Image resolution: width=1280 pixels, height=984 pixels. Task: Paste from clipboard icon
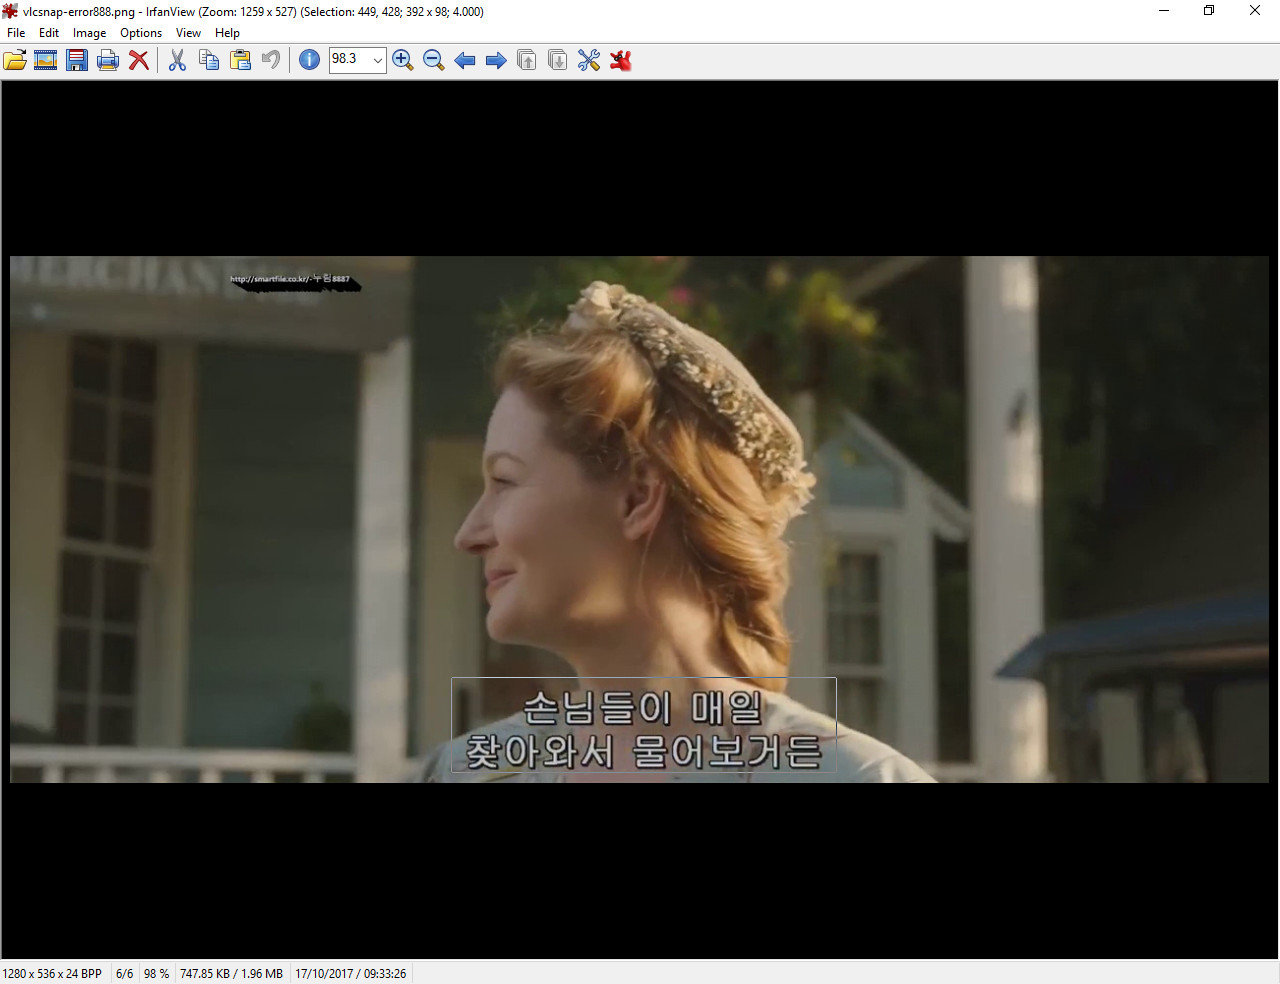coord(240,60)
